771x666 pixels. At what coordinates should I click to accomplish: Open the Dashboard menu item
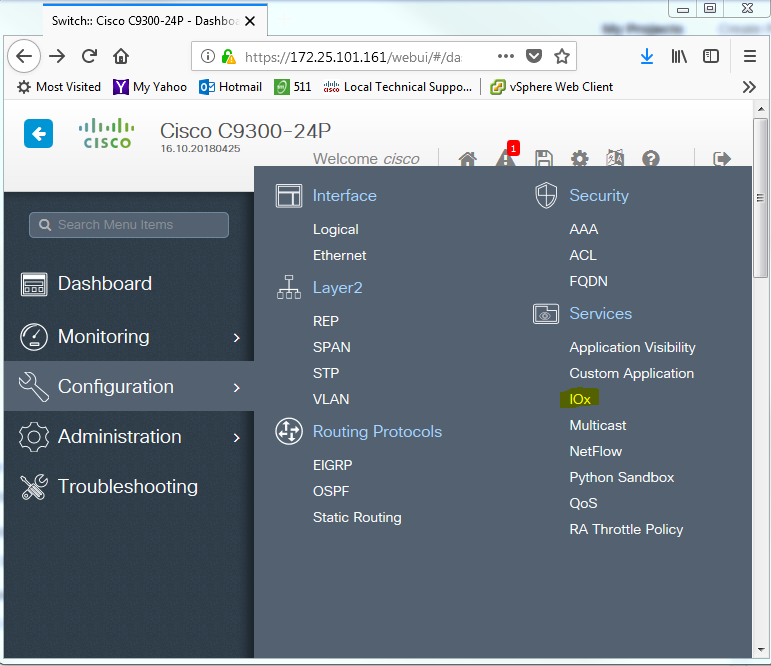[x=104, y=284]
